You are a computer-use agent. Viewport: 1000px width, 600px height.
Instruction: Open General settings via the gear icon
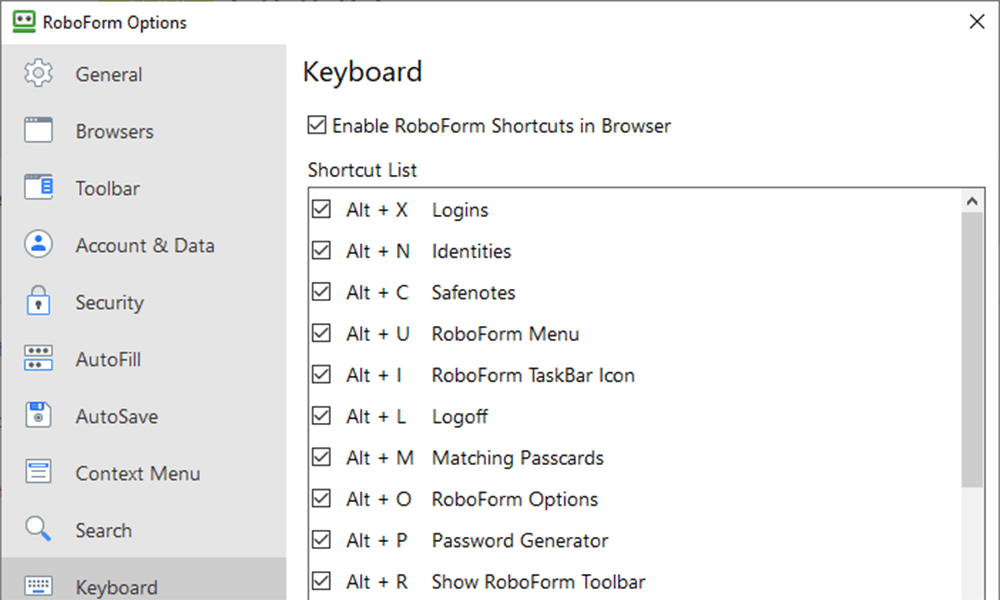click(x=38, y=73)
